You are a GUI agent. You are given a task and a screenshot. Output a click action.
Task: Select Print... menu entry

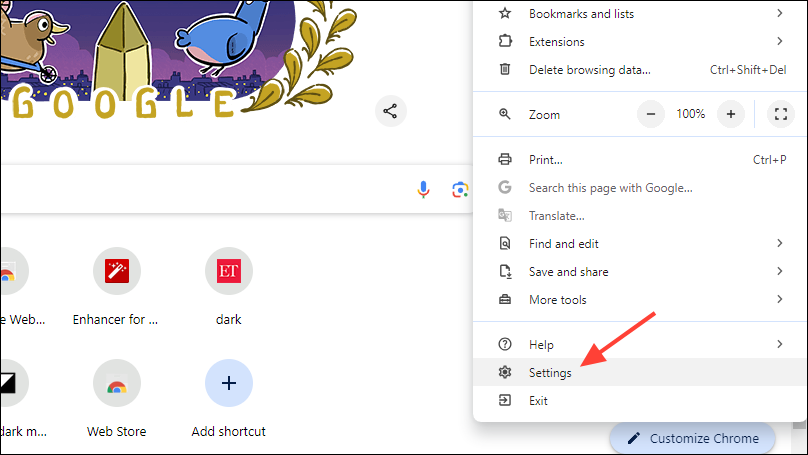pos(639,160)
